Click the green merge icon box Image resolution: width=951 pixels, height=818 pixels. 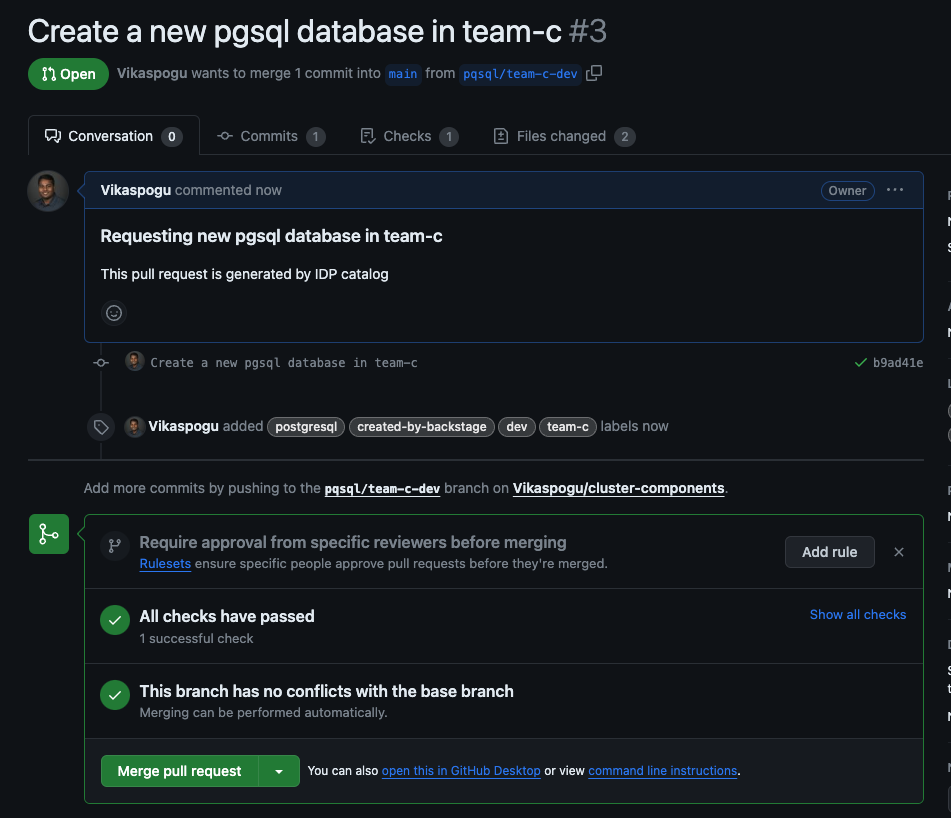point(49,534)
